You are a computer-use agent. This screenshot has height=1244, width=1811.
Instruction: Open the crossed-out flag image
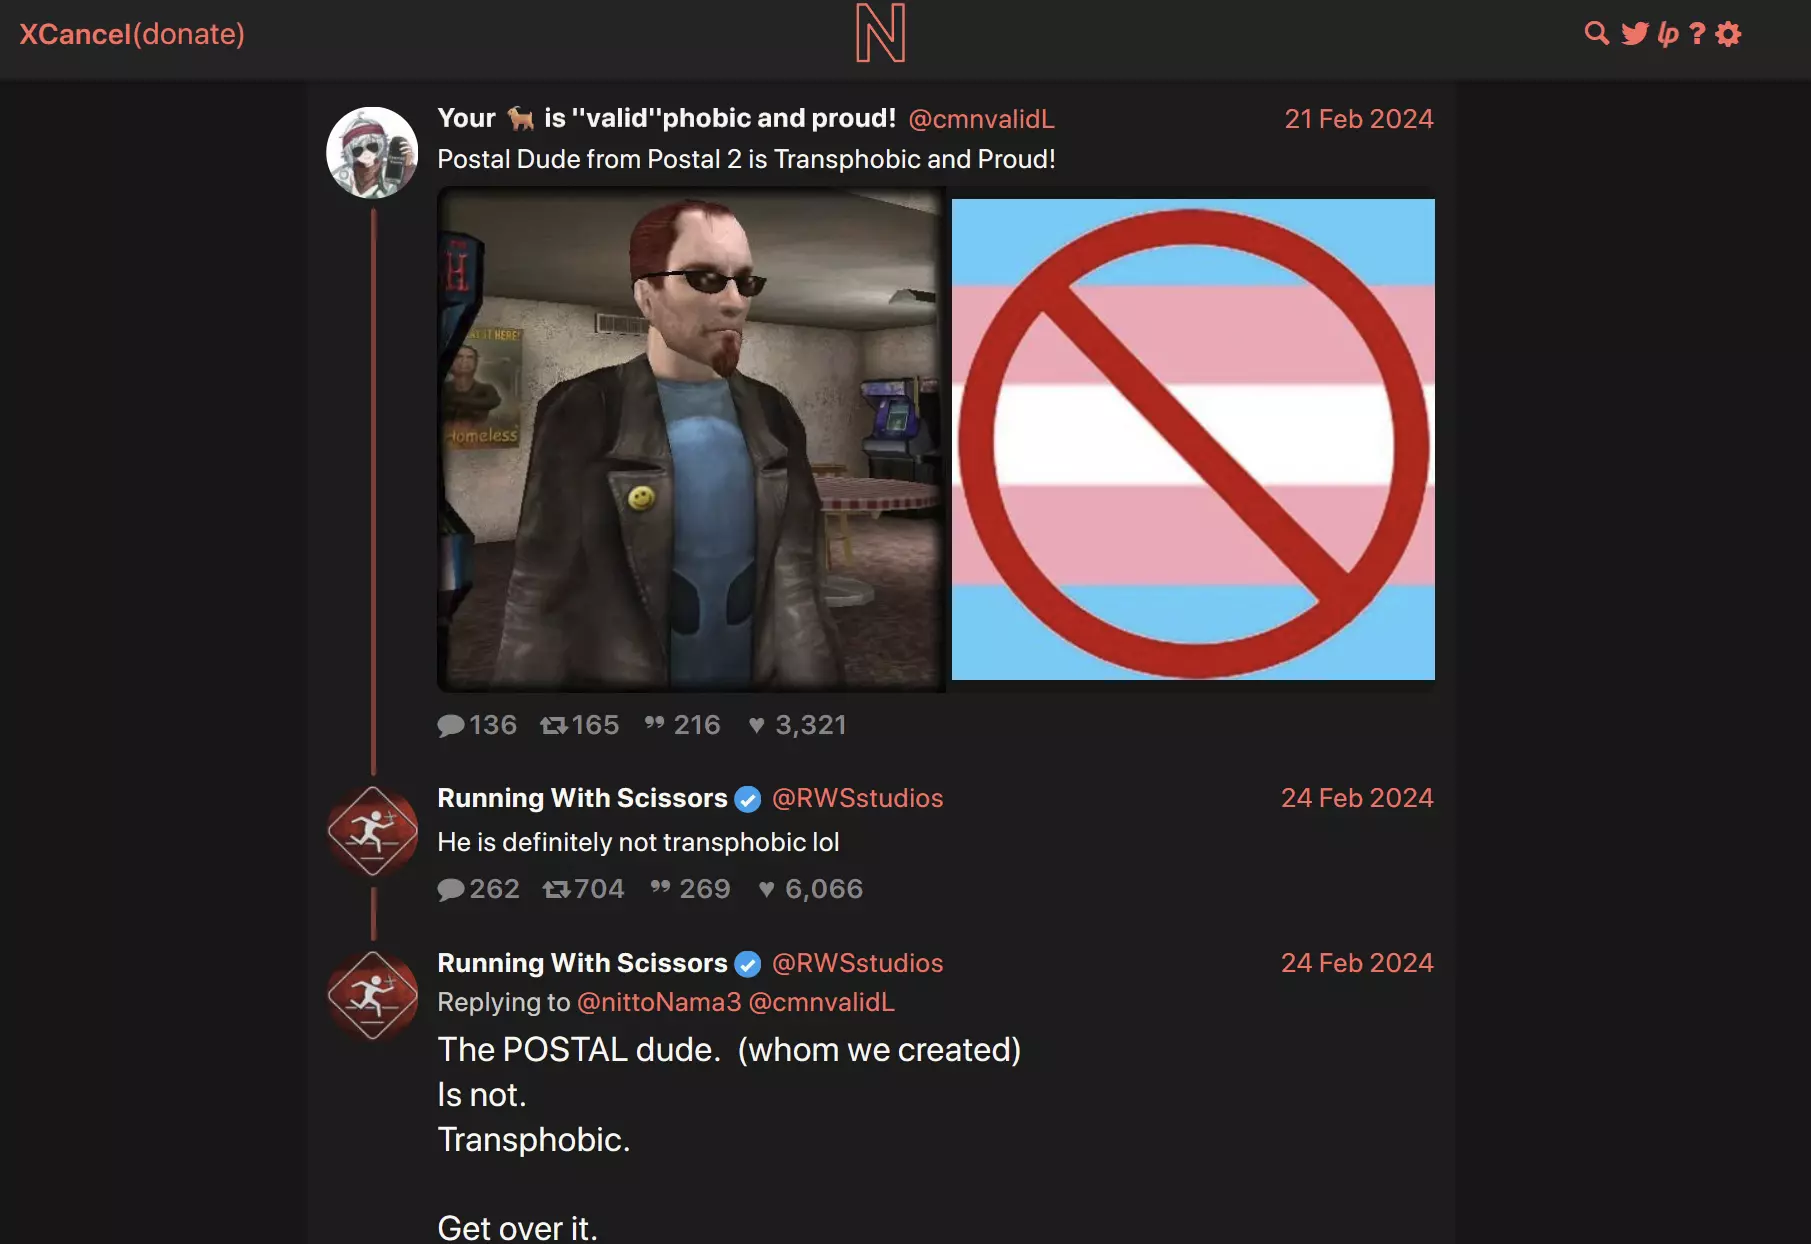(x=1193, y=440)
